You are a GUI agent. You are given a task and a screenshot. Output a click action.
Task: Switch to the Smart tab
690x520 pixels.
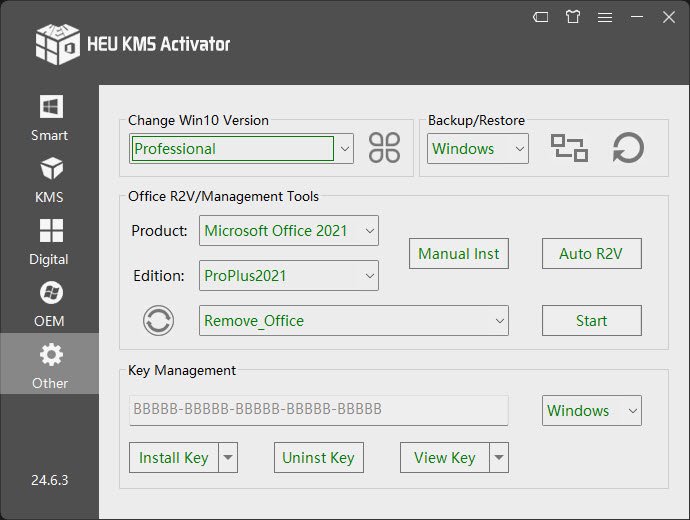(49, 117)
